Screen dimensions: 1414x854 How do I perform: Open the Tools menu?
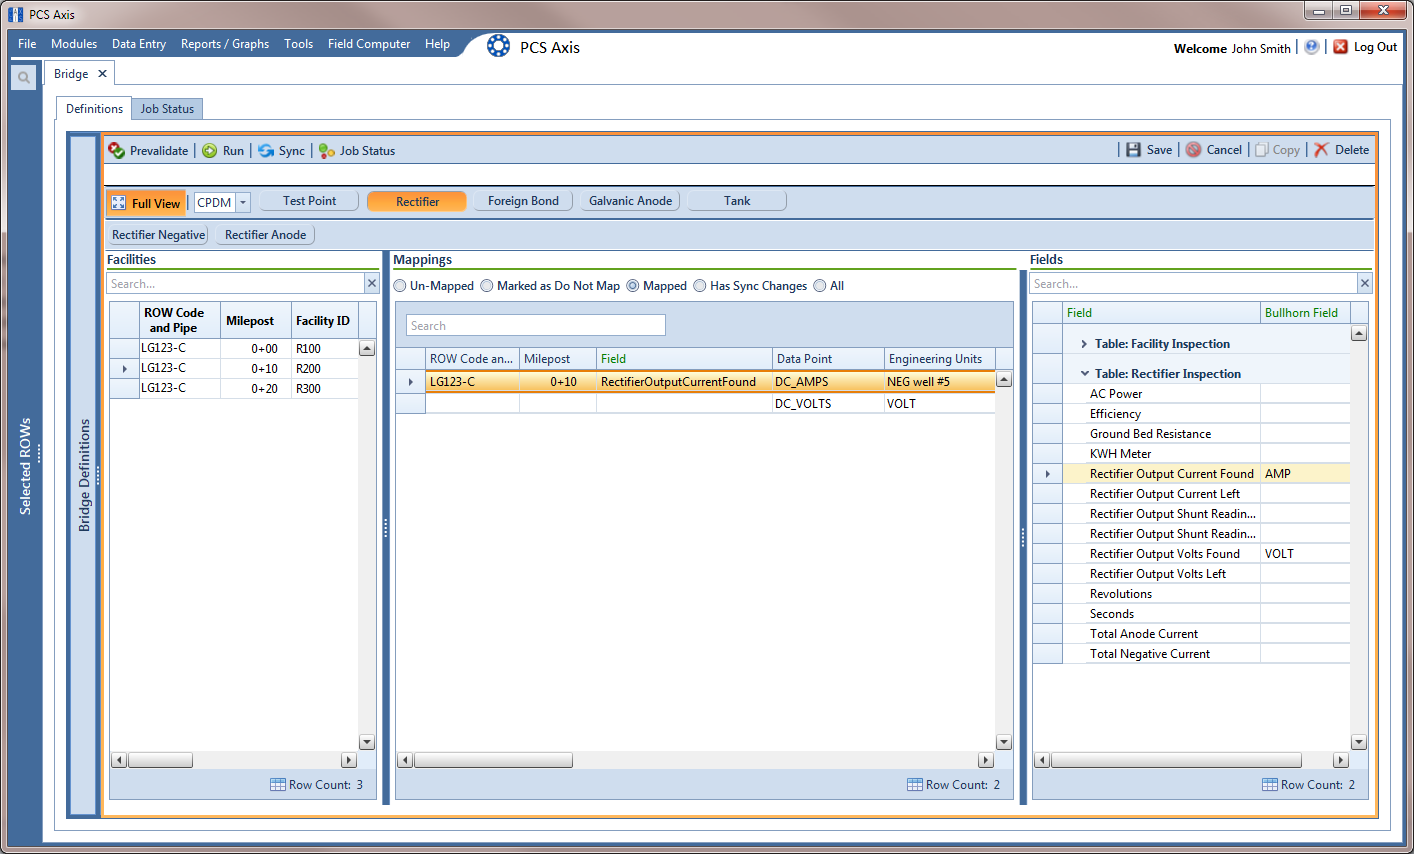pos(298,44)
